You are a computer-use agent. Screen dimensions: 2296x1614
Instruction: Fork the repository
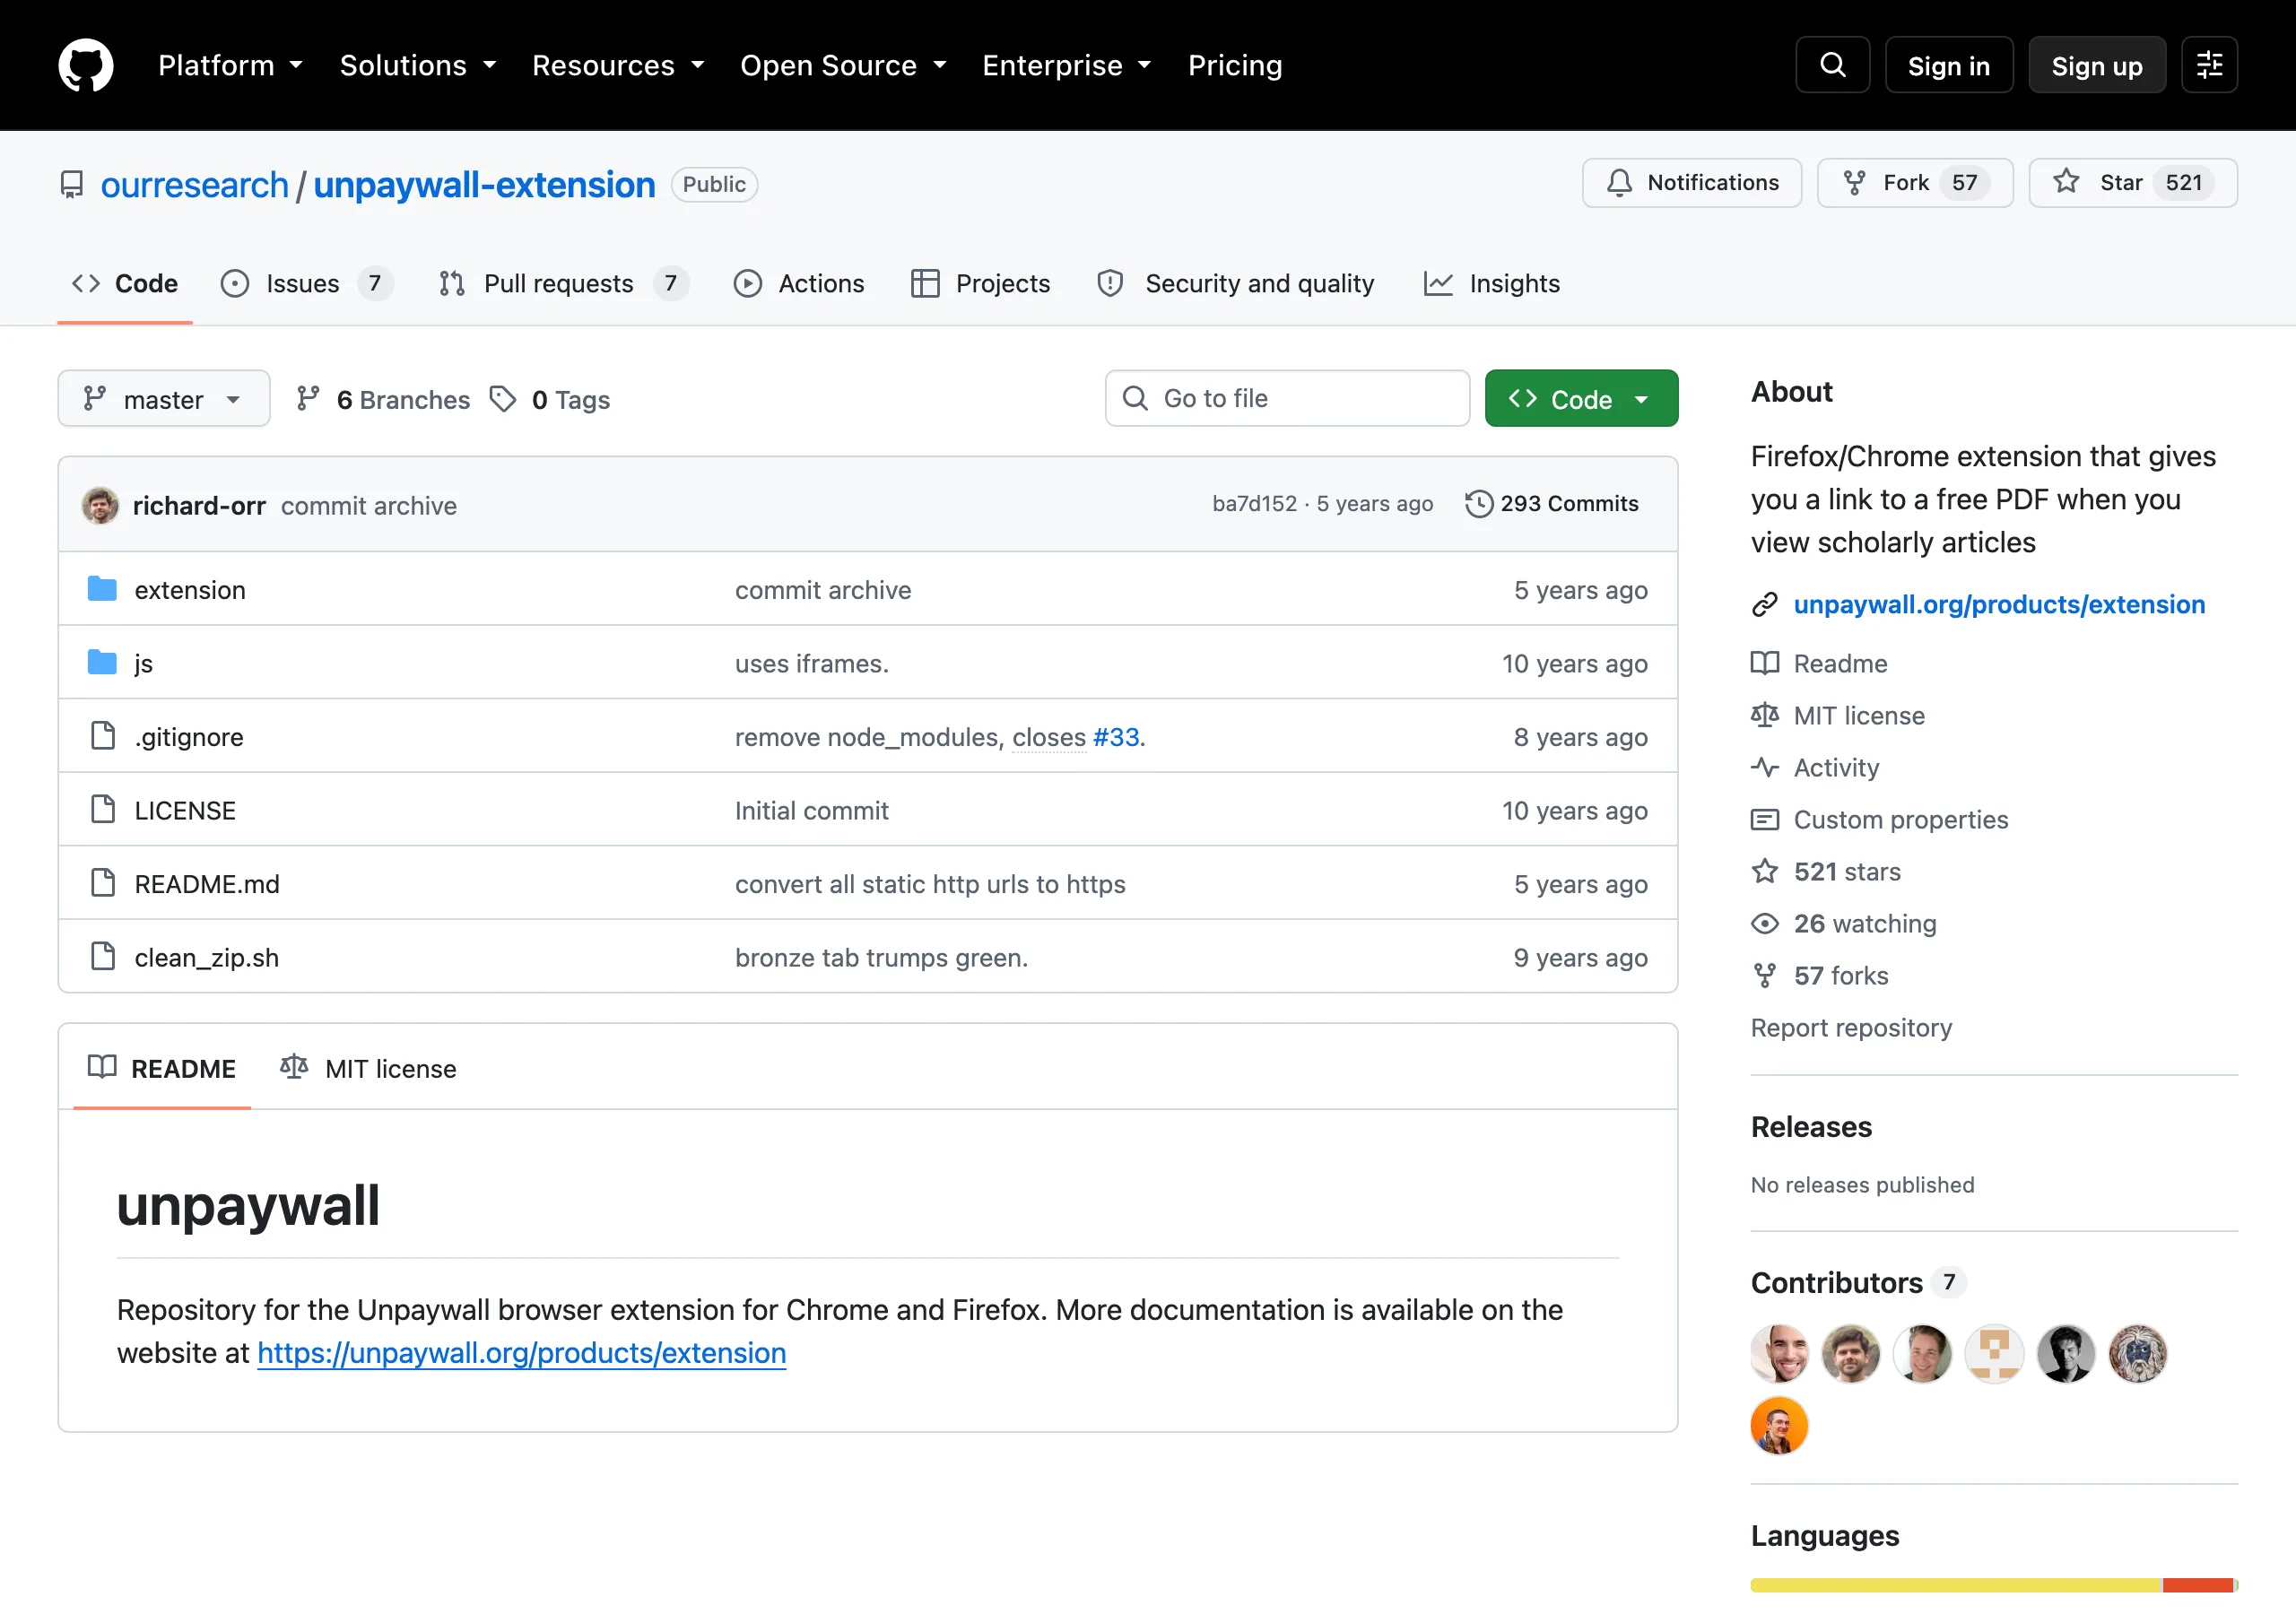click(x=1915, y=182)
